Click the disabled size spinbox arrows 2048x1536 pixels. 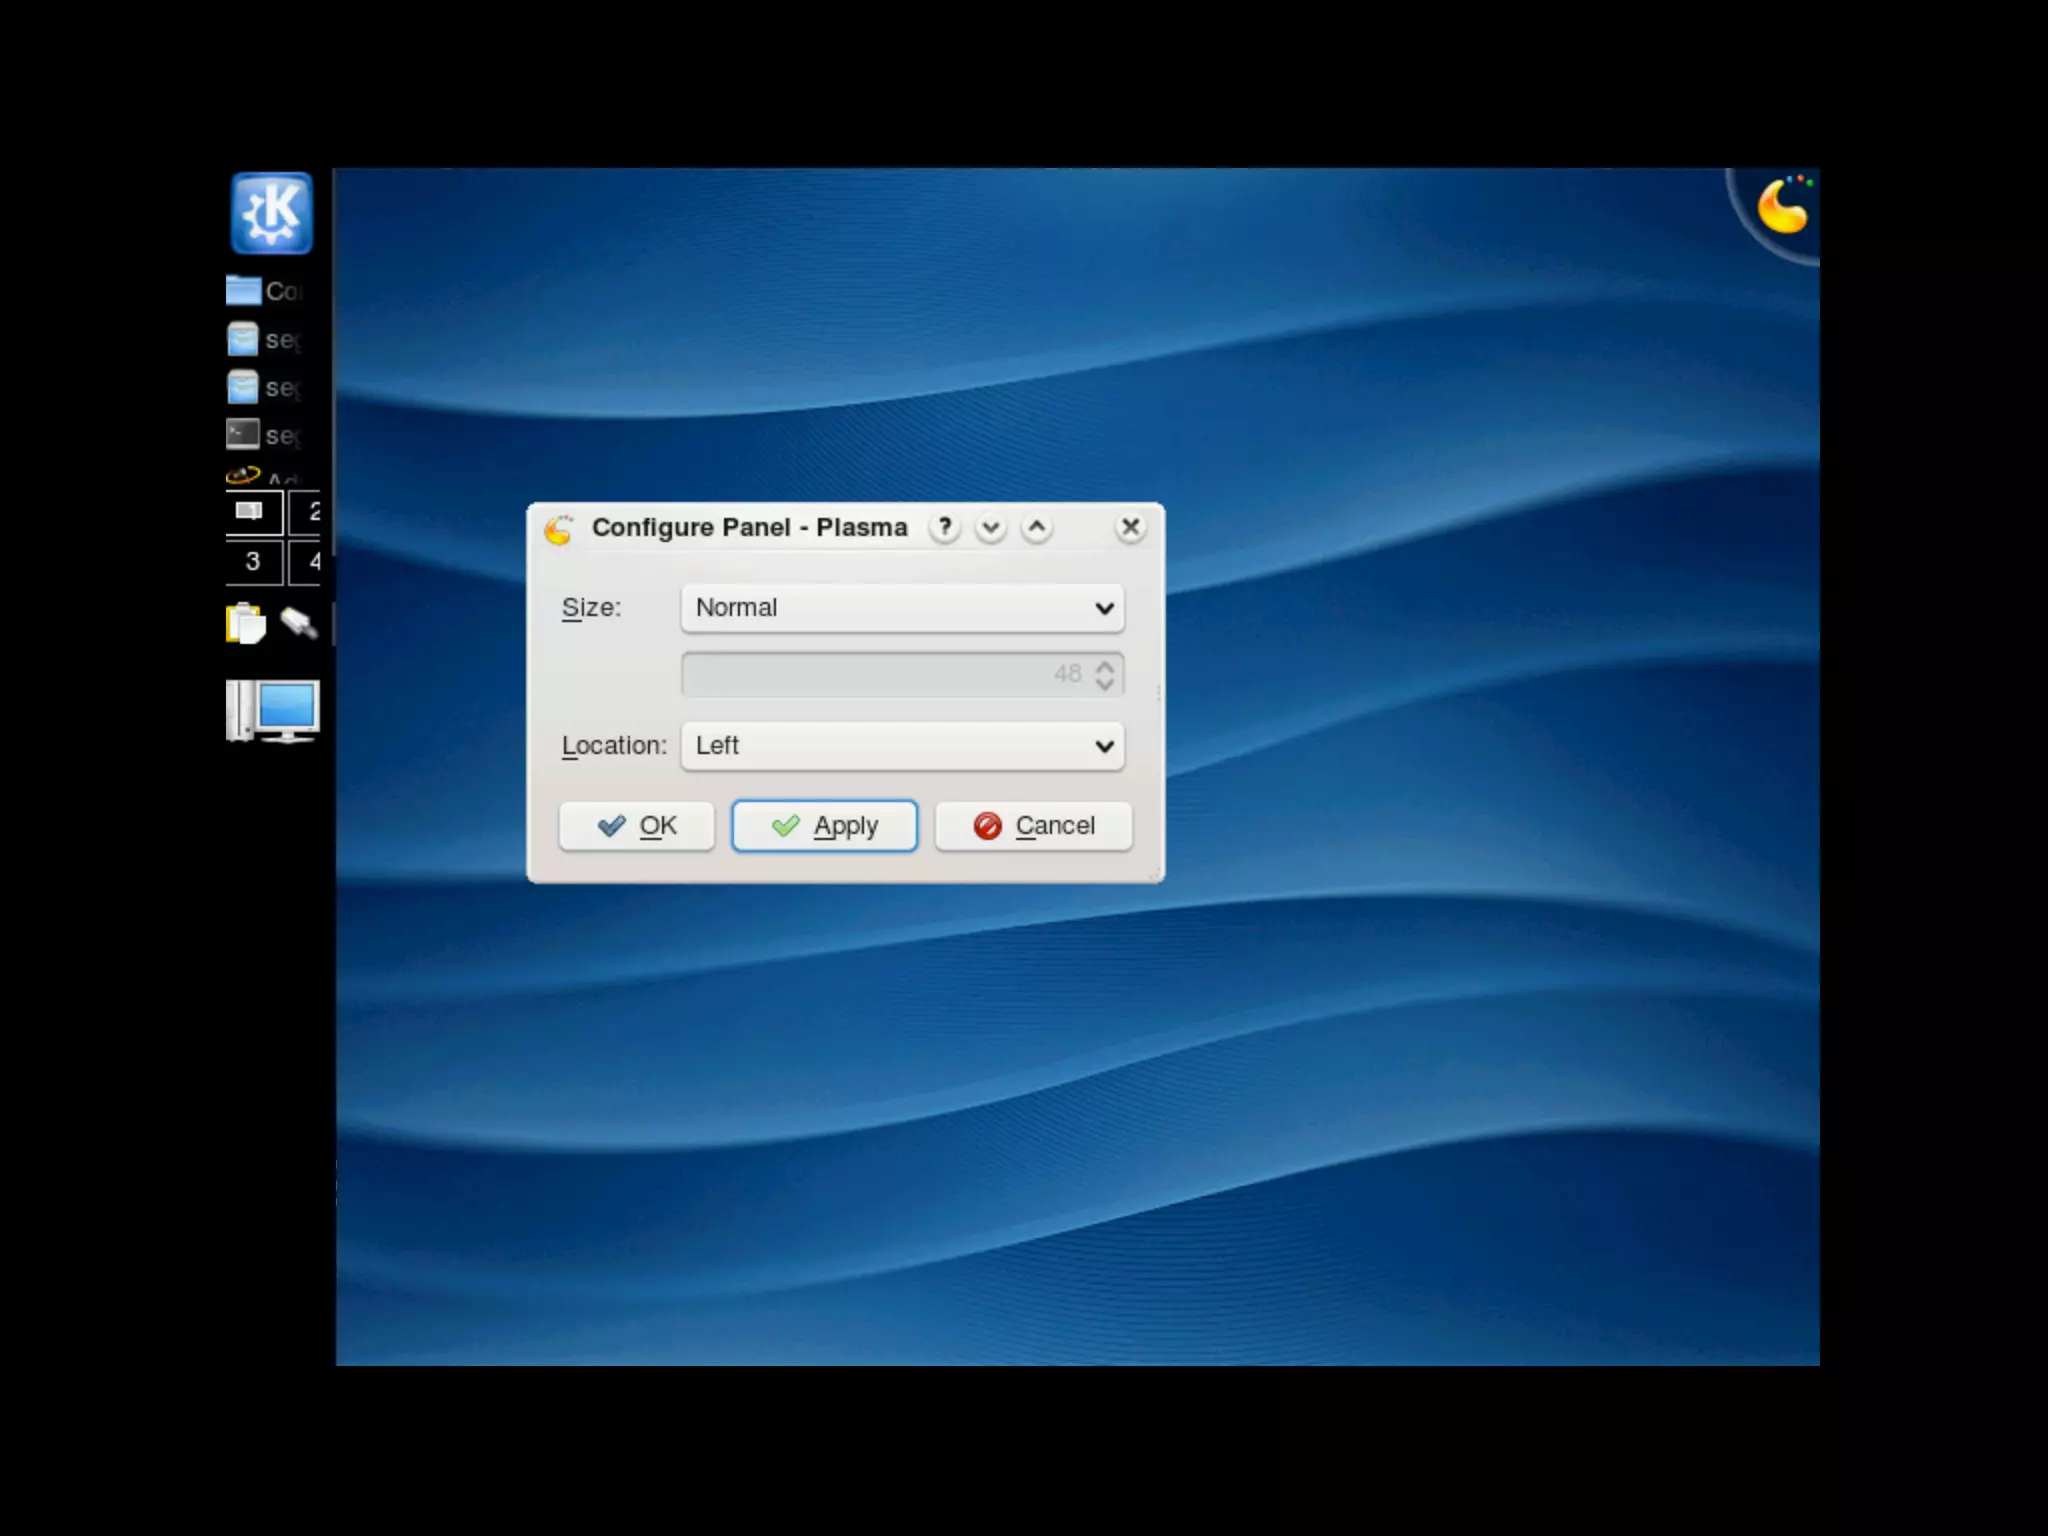coord(1104,674)
